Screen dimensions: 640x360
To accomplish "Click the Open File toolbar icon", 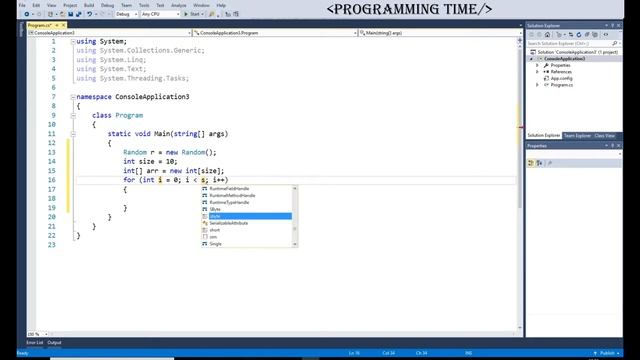I will click(x=62, y=14).
